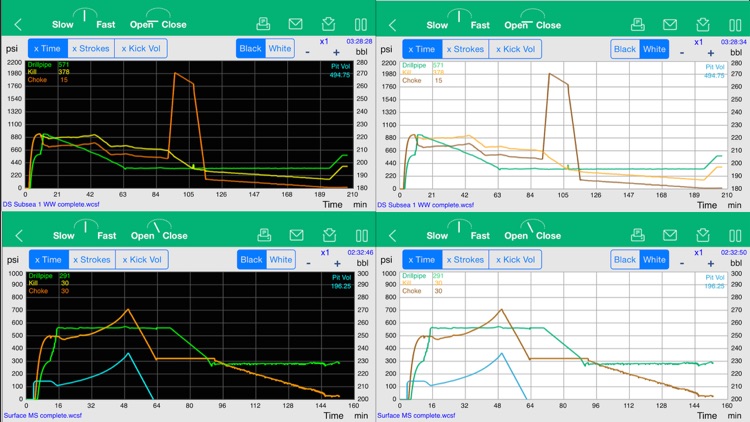Tap the tray icon with downward arrow in black Surface MS panel
Screen dimensions: 750x422
(x=330, y=235)
